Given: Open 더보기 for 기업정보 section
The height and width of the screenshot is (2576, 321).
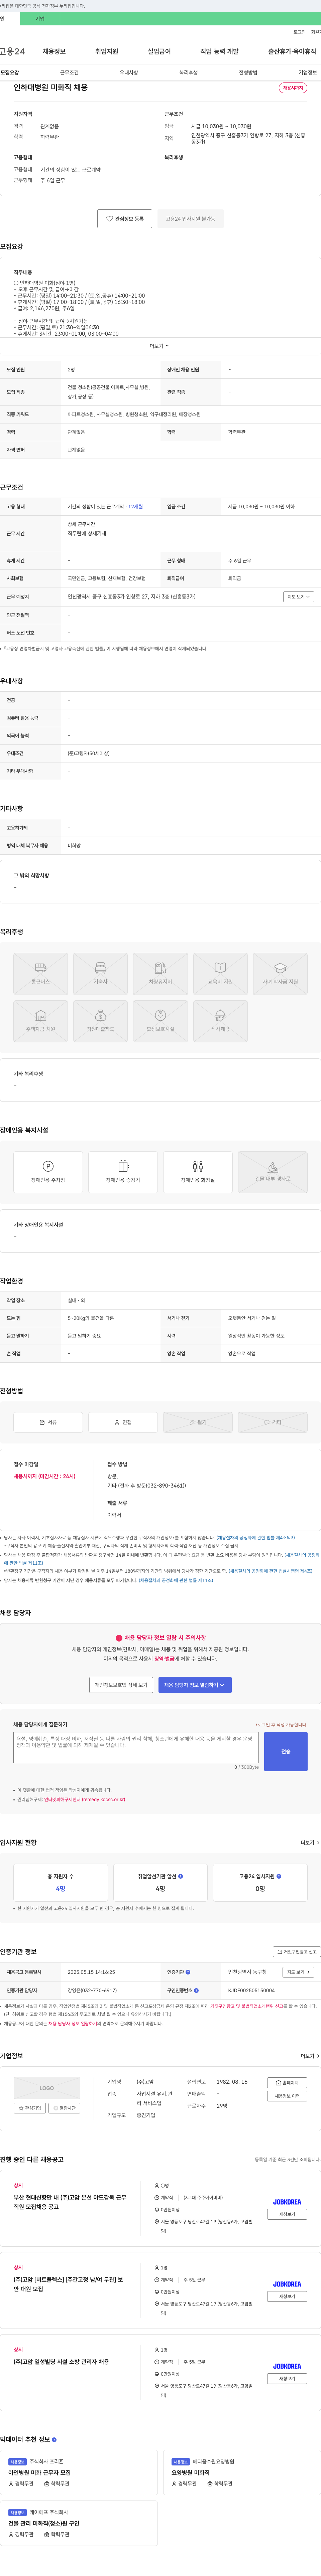Looking at the screenshot, I should tap(310, 2056).
